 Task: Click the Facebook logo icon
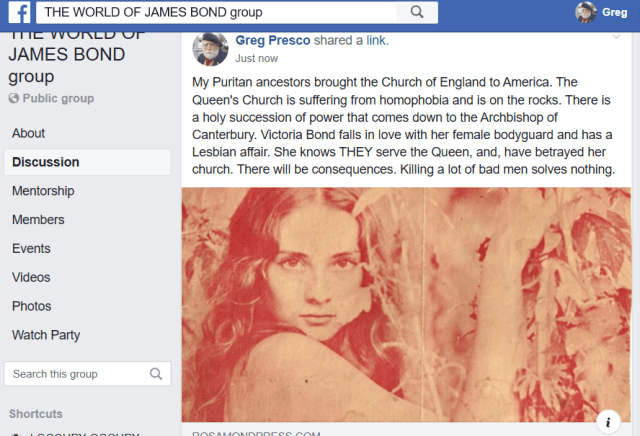19,12
